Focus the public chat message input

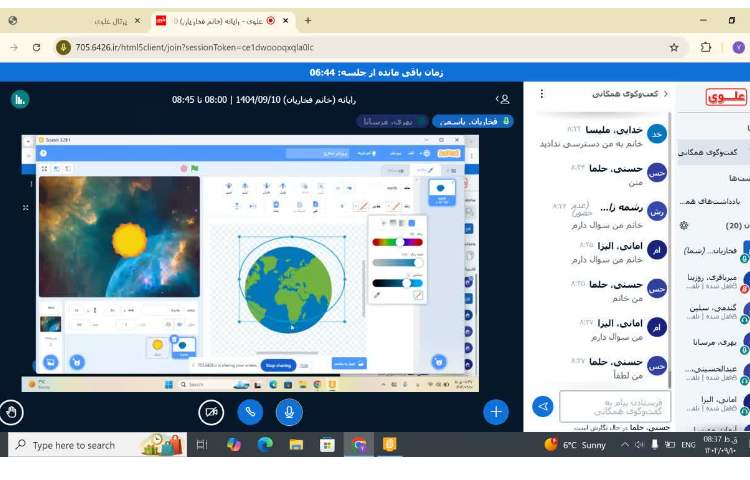pyautogui.click(x=615, y=407)
